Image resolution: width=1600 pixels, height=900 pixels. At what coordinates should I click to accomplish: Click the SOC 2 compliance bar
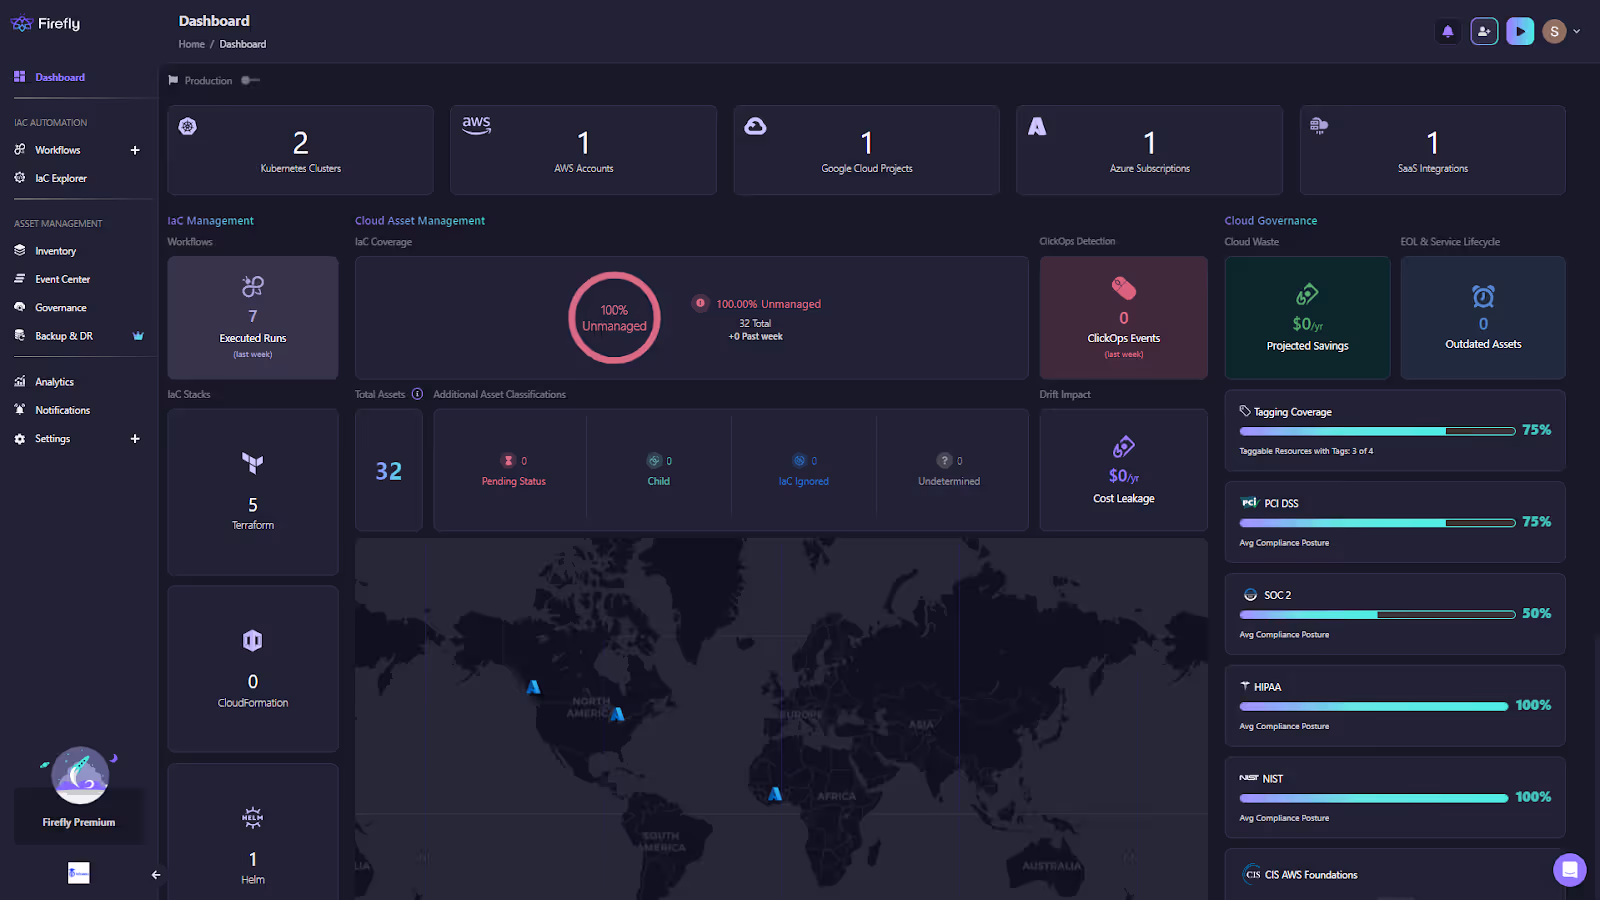(1377, 615)
